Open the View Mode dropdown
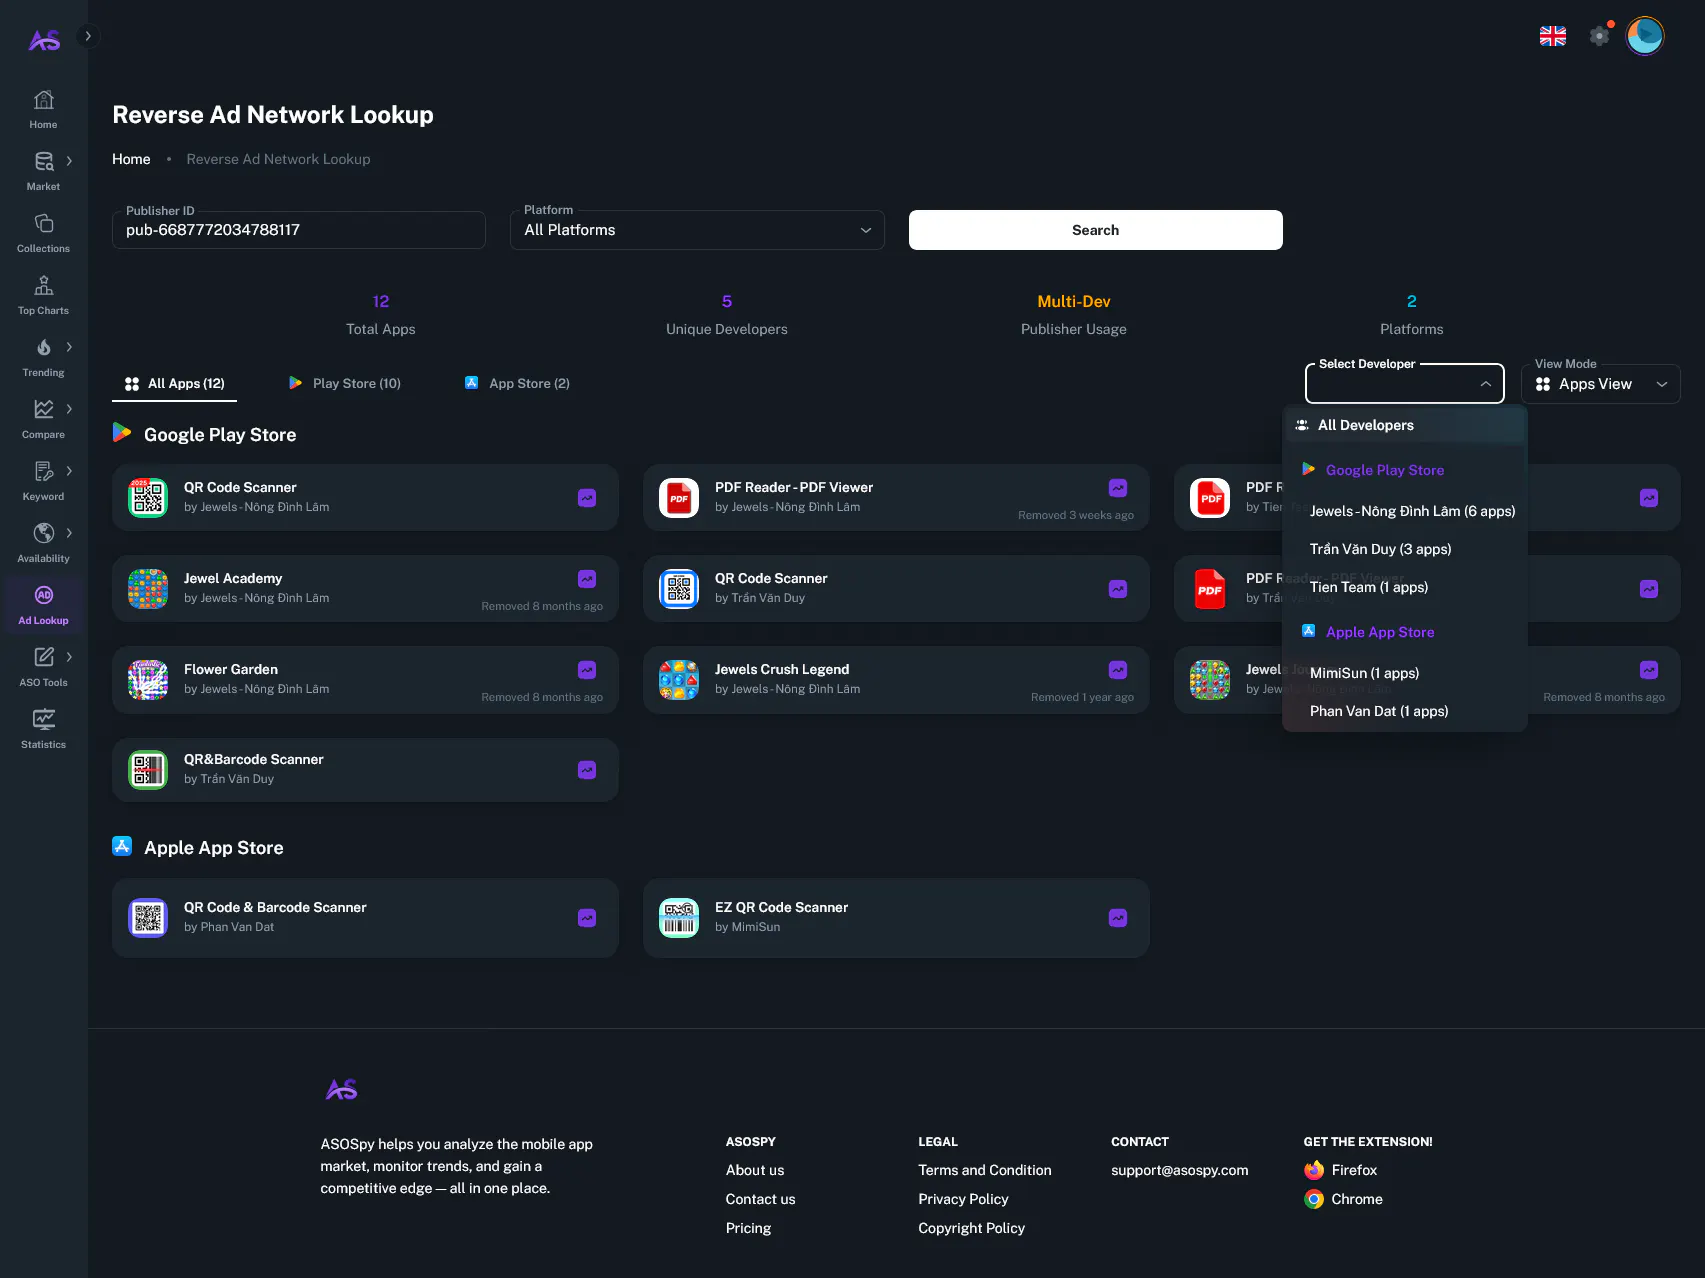The width and height of the screenshot is (1705, 1278). click(1600, 384)
